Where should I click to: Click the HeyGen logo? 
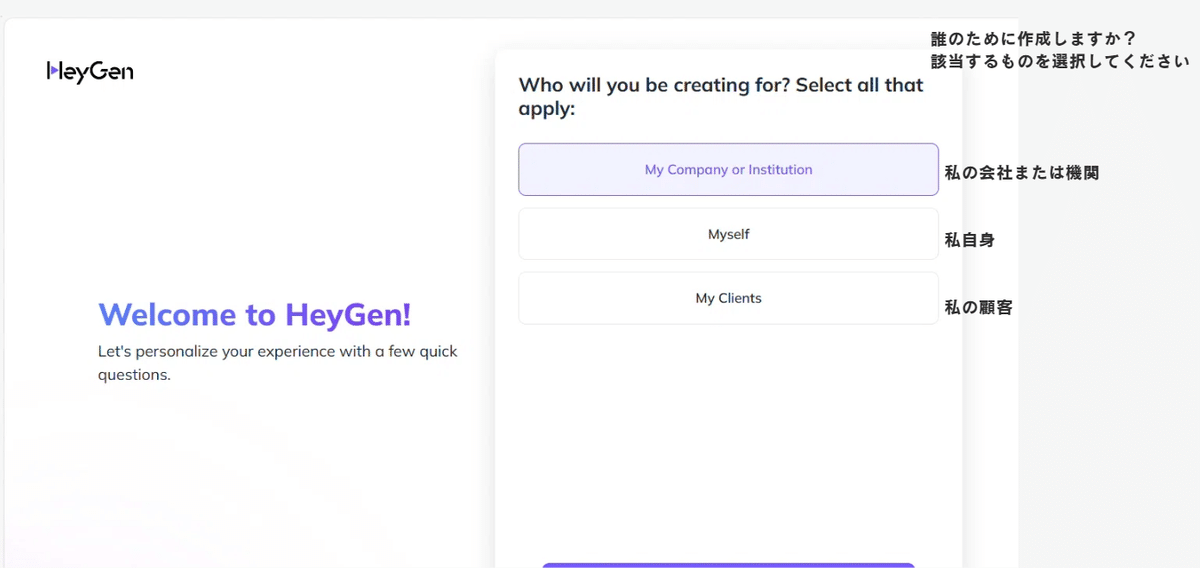point(90,72)
